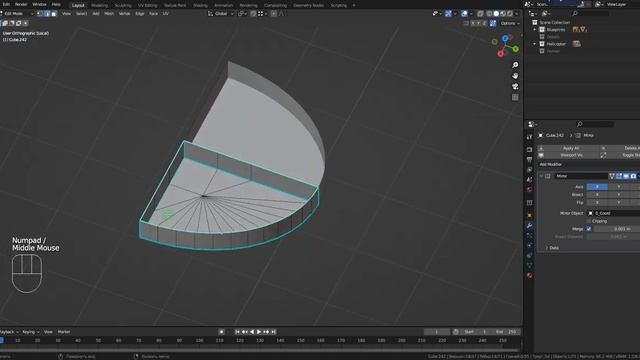Expand the Blueprints collection
The height and width of the screenshot is (360, 640).
point(535,30)
